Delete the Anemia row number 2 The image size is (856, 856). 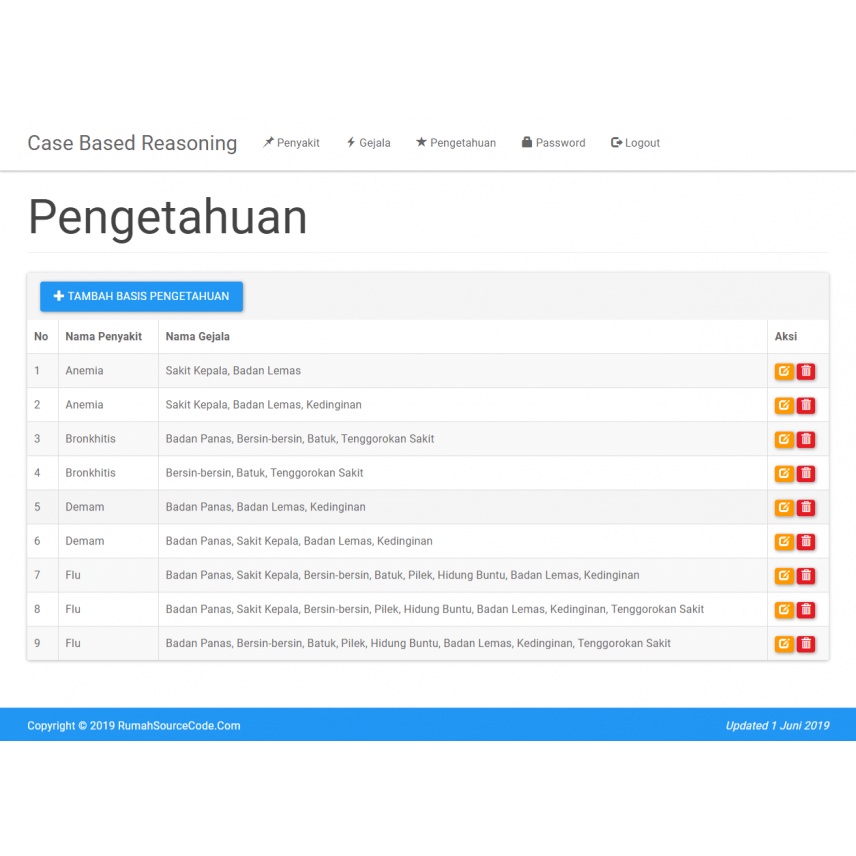coord(806,405)
